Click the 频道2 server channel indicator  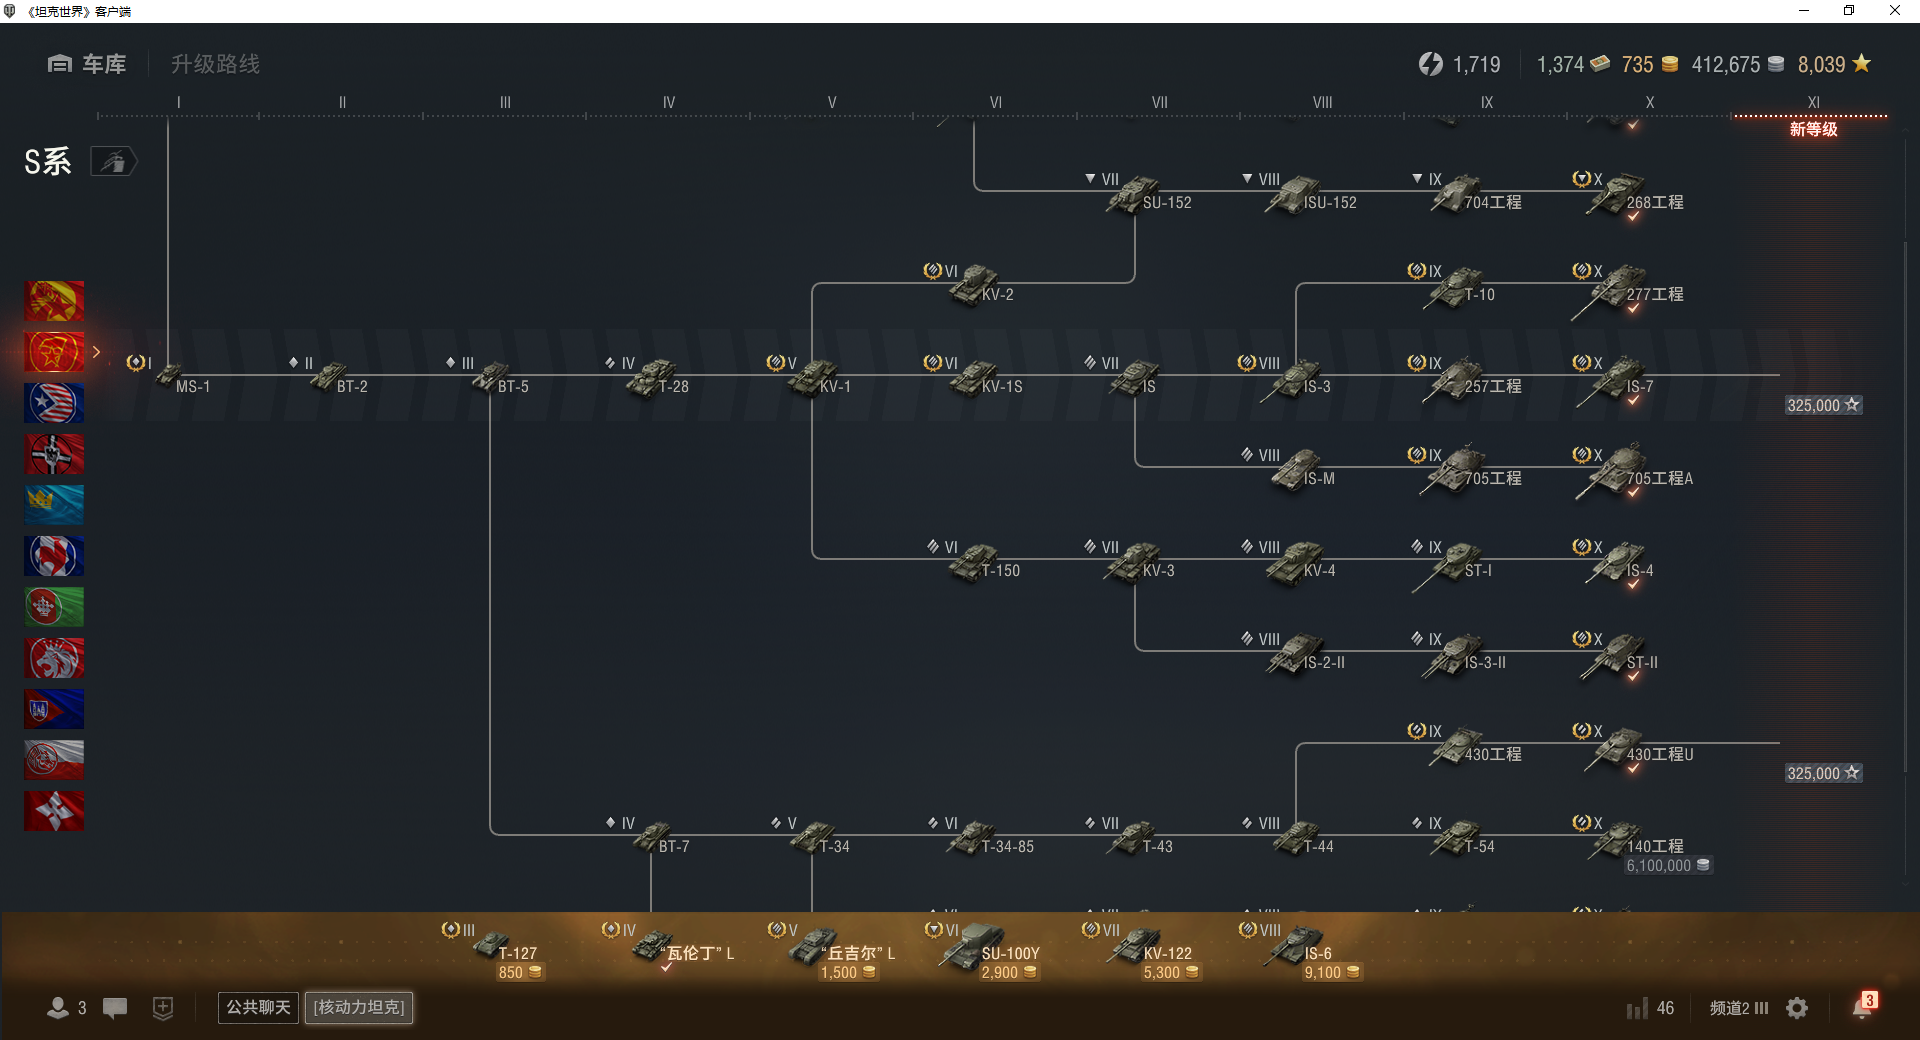[1739, 1008]
